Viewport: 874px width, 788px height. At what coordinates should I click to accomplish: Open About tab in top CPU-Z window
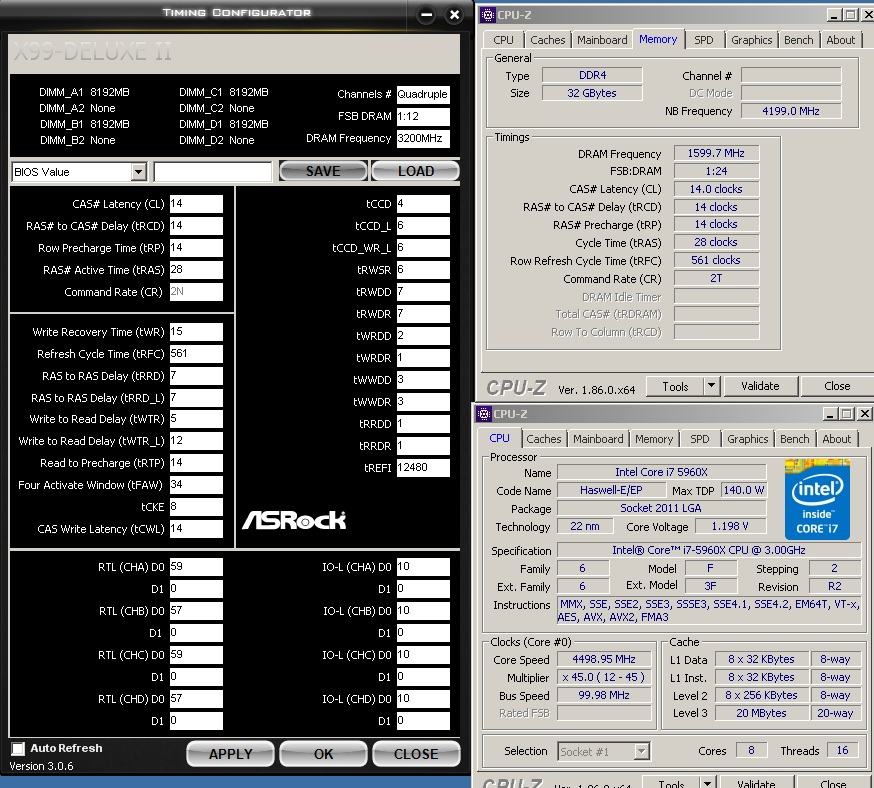(x=840, y=40)
